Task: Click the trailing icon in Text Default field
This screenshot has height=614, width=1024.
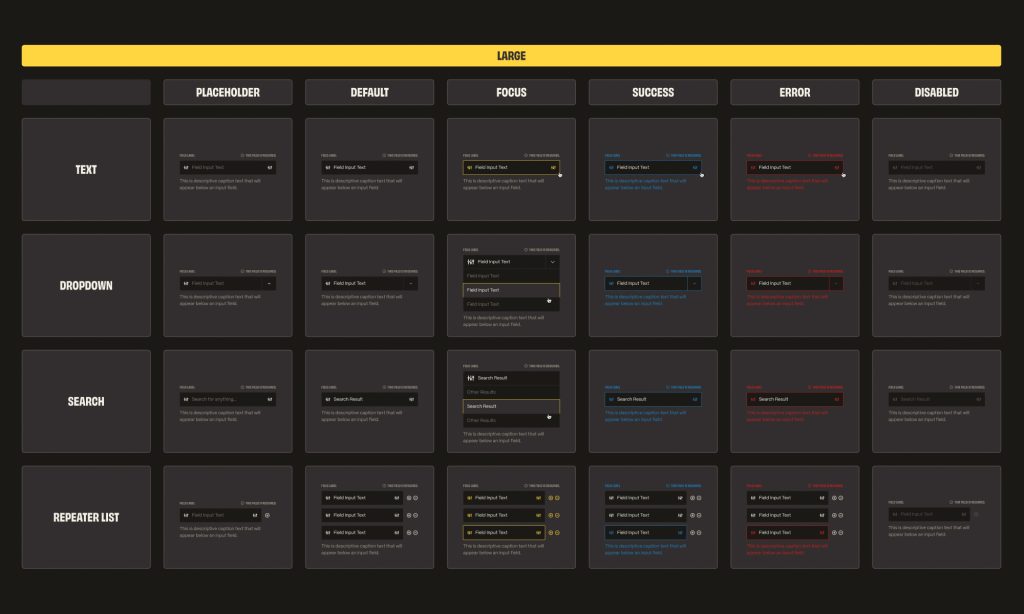Action: click(x=411, y=167)
